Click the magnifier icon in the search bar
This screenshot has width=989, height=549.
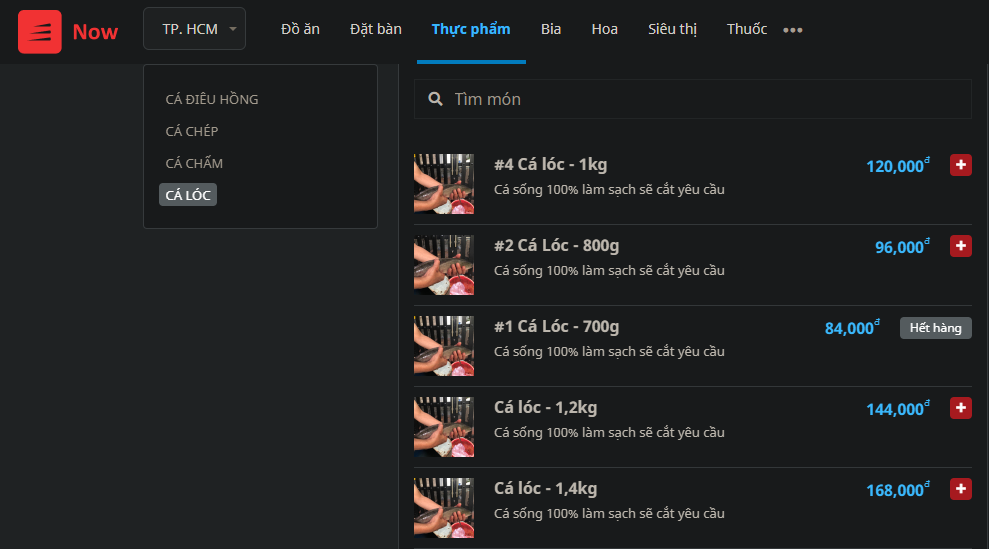coord(435,99)
